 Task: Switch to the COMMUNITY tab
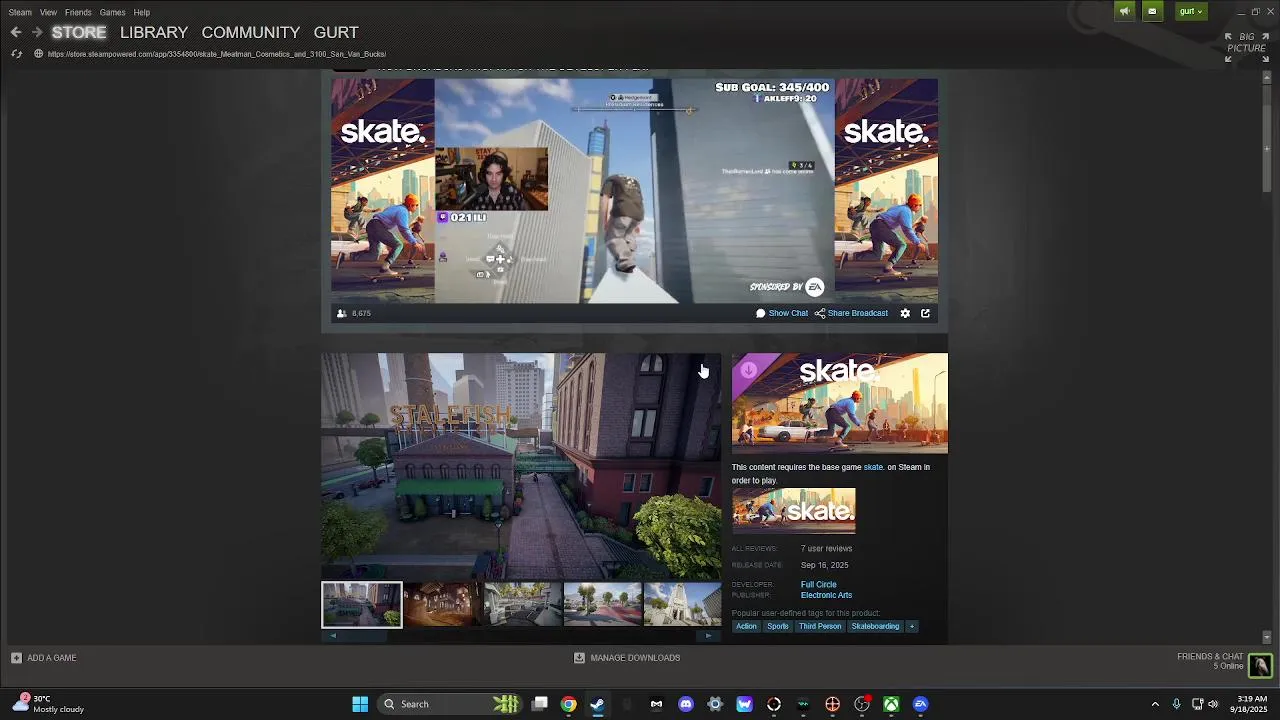(251, 32)
